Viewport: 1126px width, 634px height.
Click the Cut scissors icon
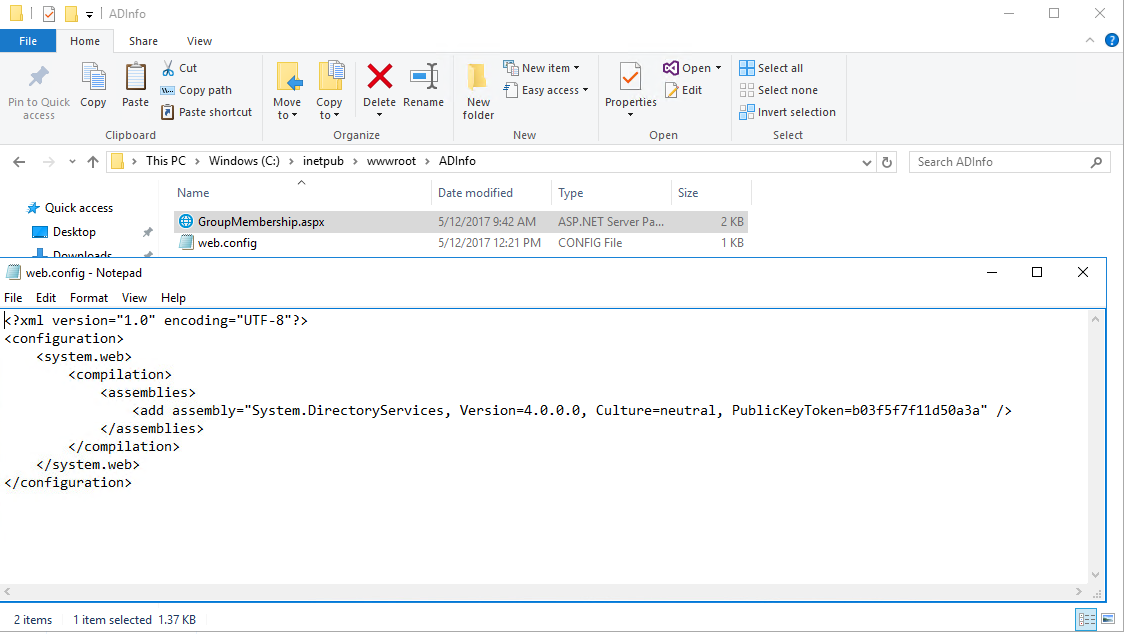168,68
